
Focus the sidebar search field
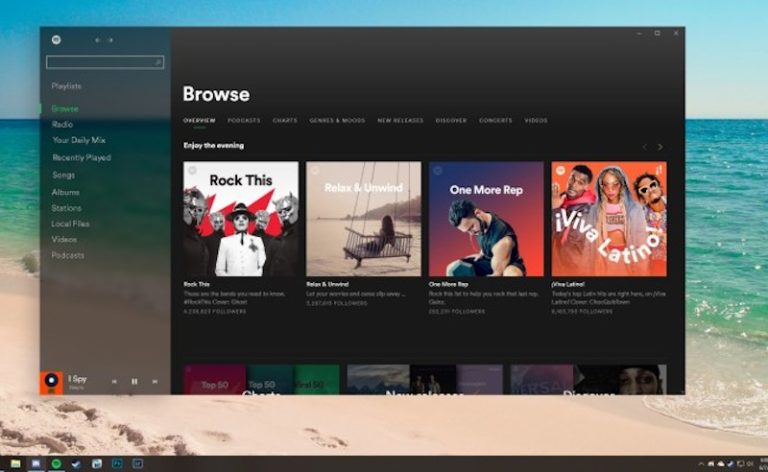pos(105,62)
